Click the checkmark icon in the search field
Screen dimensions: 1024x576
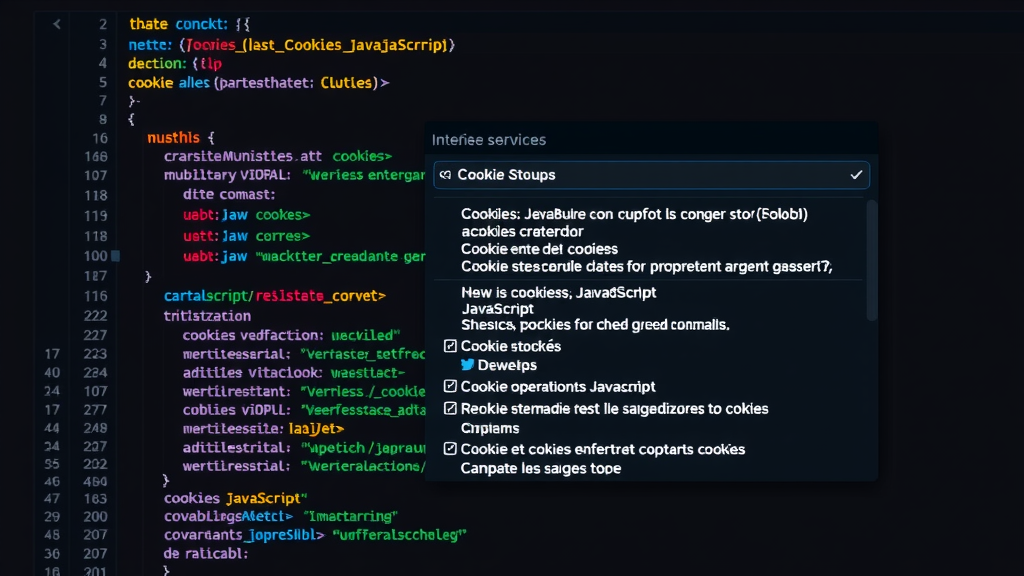[856, 174]
